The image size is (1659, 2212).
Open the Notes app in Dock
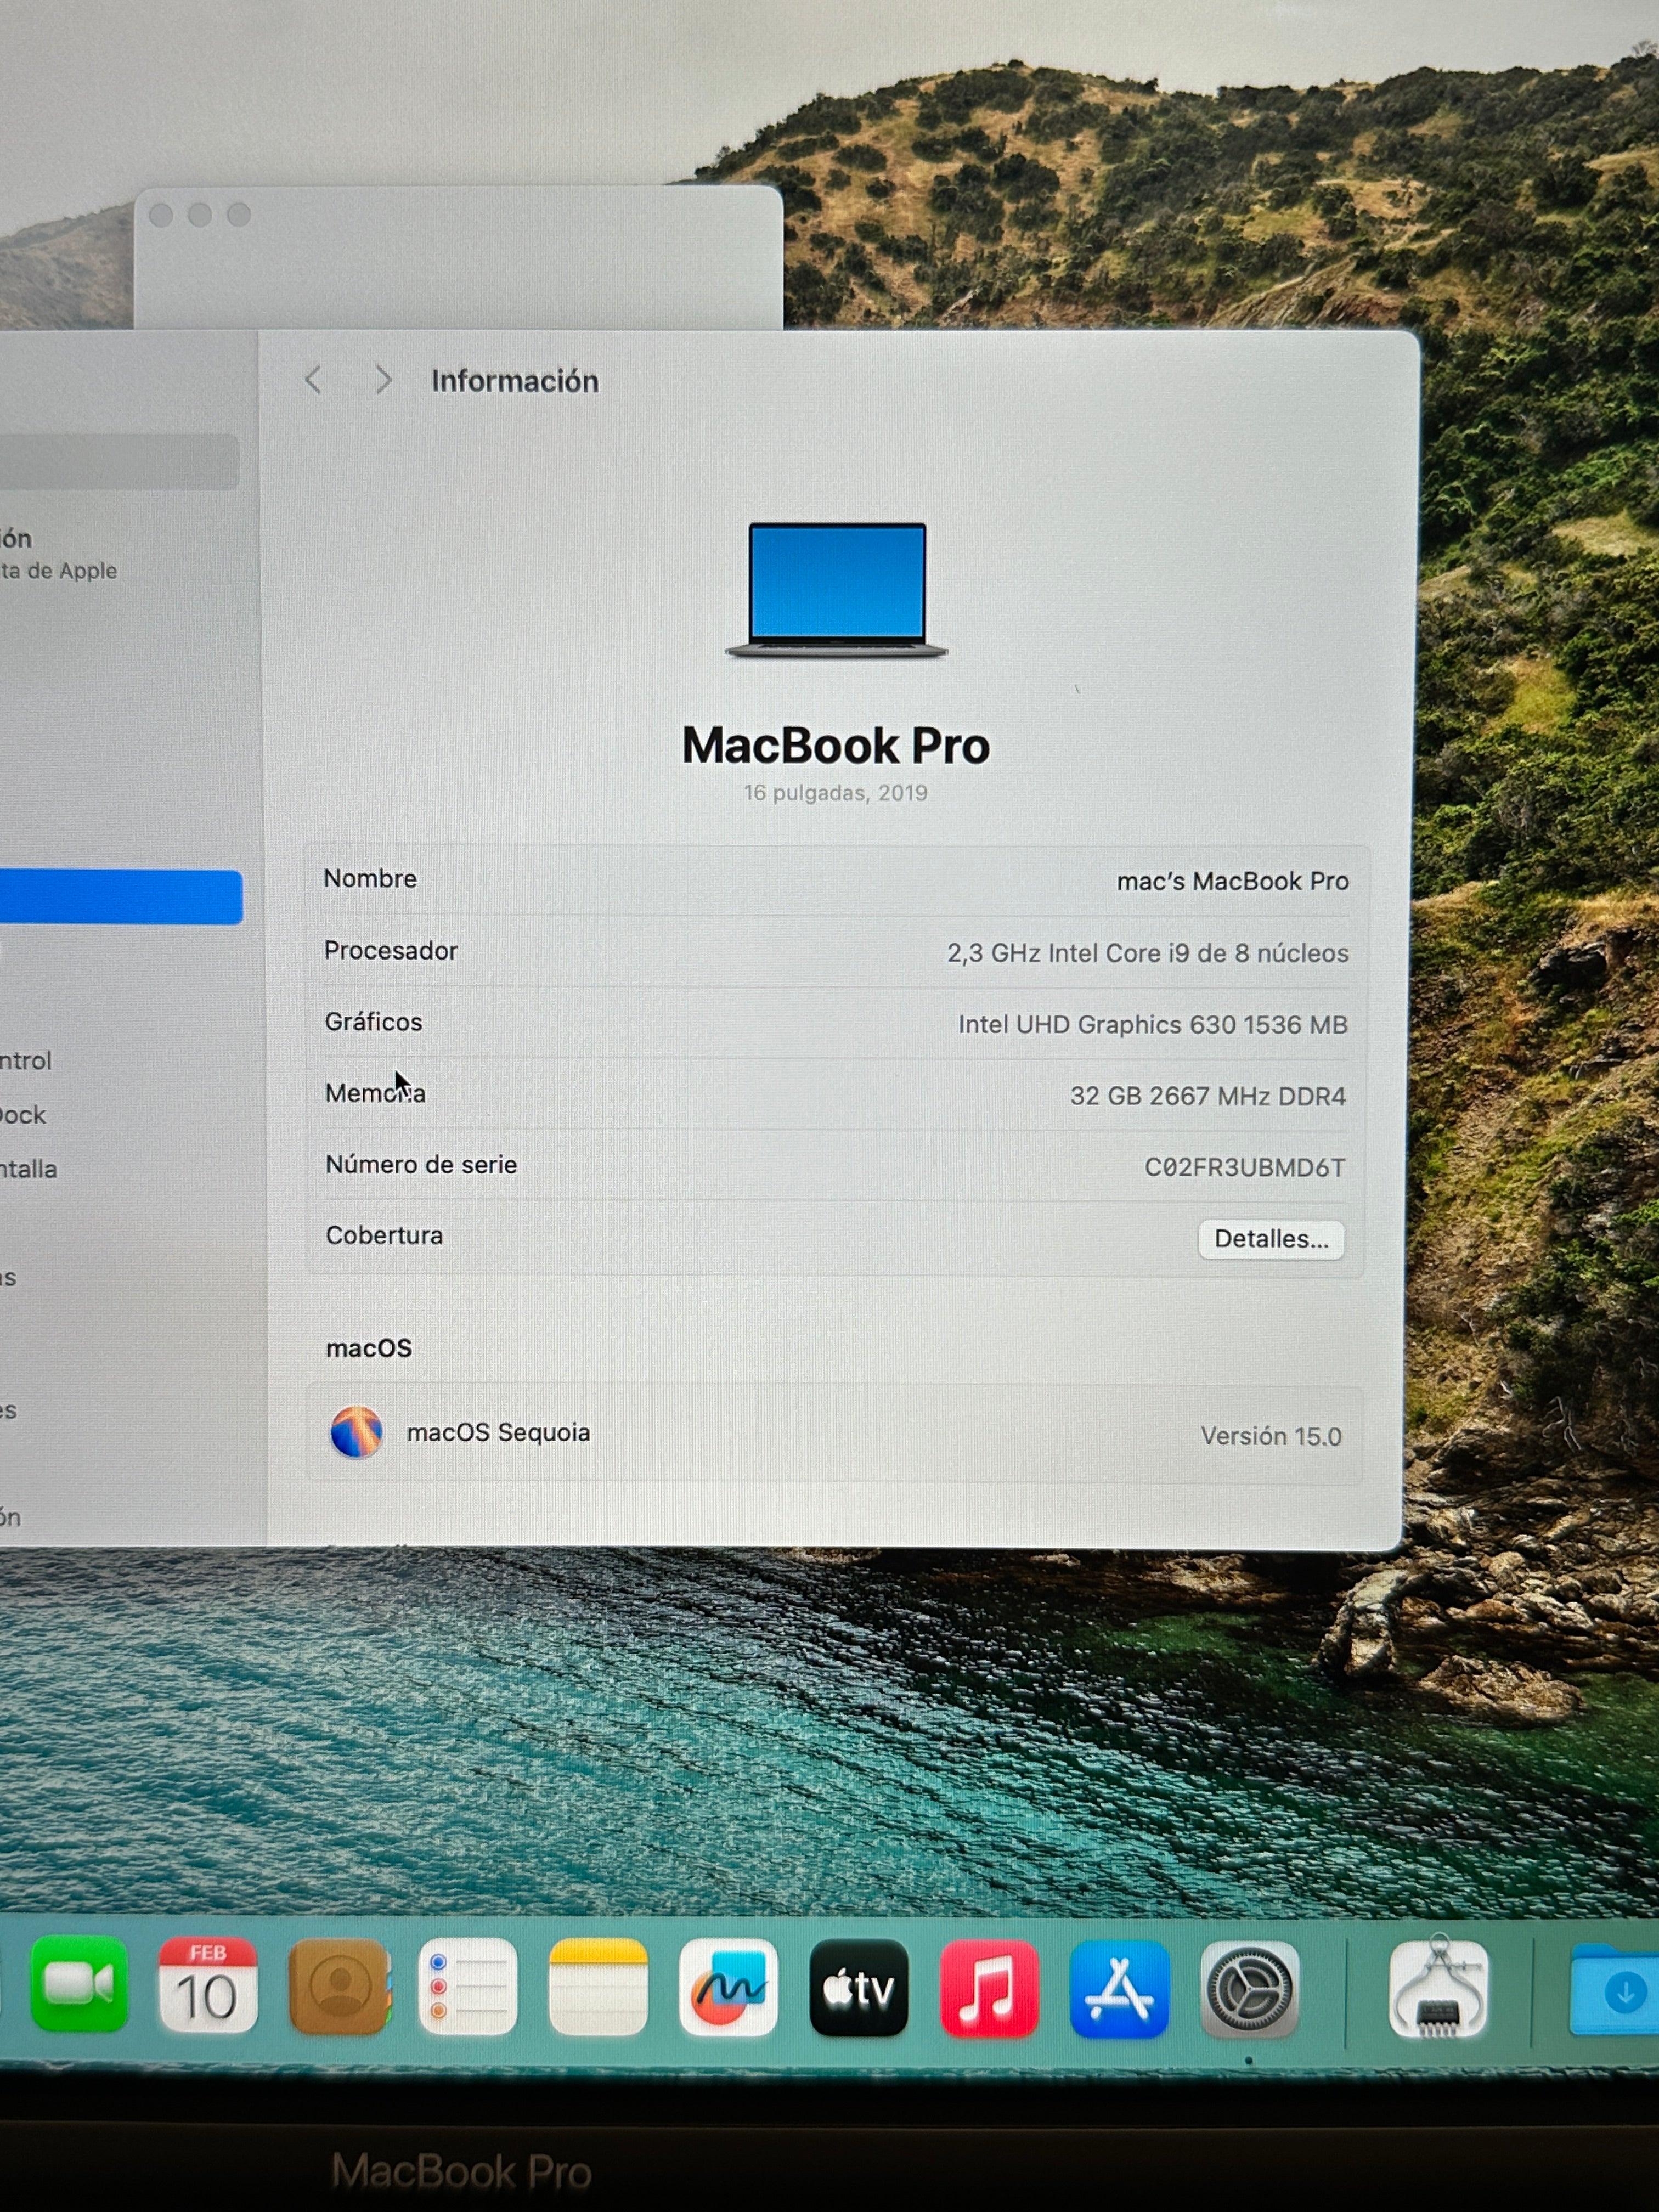tap(598, 1987)
